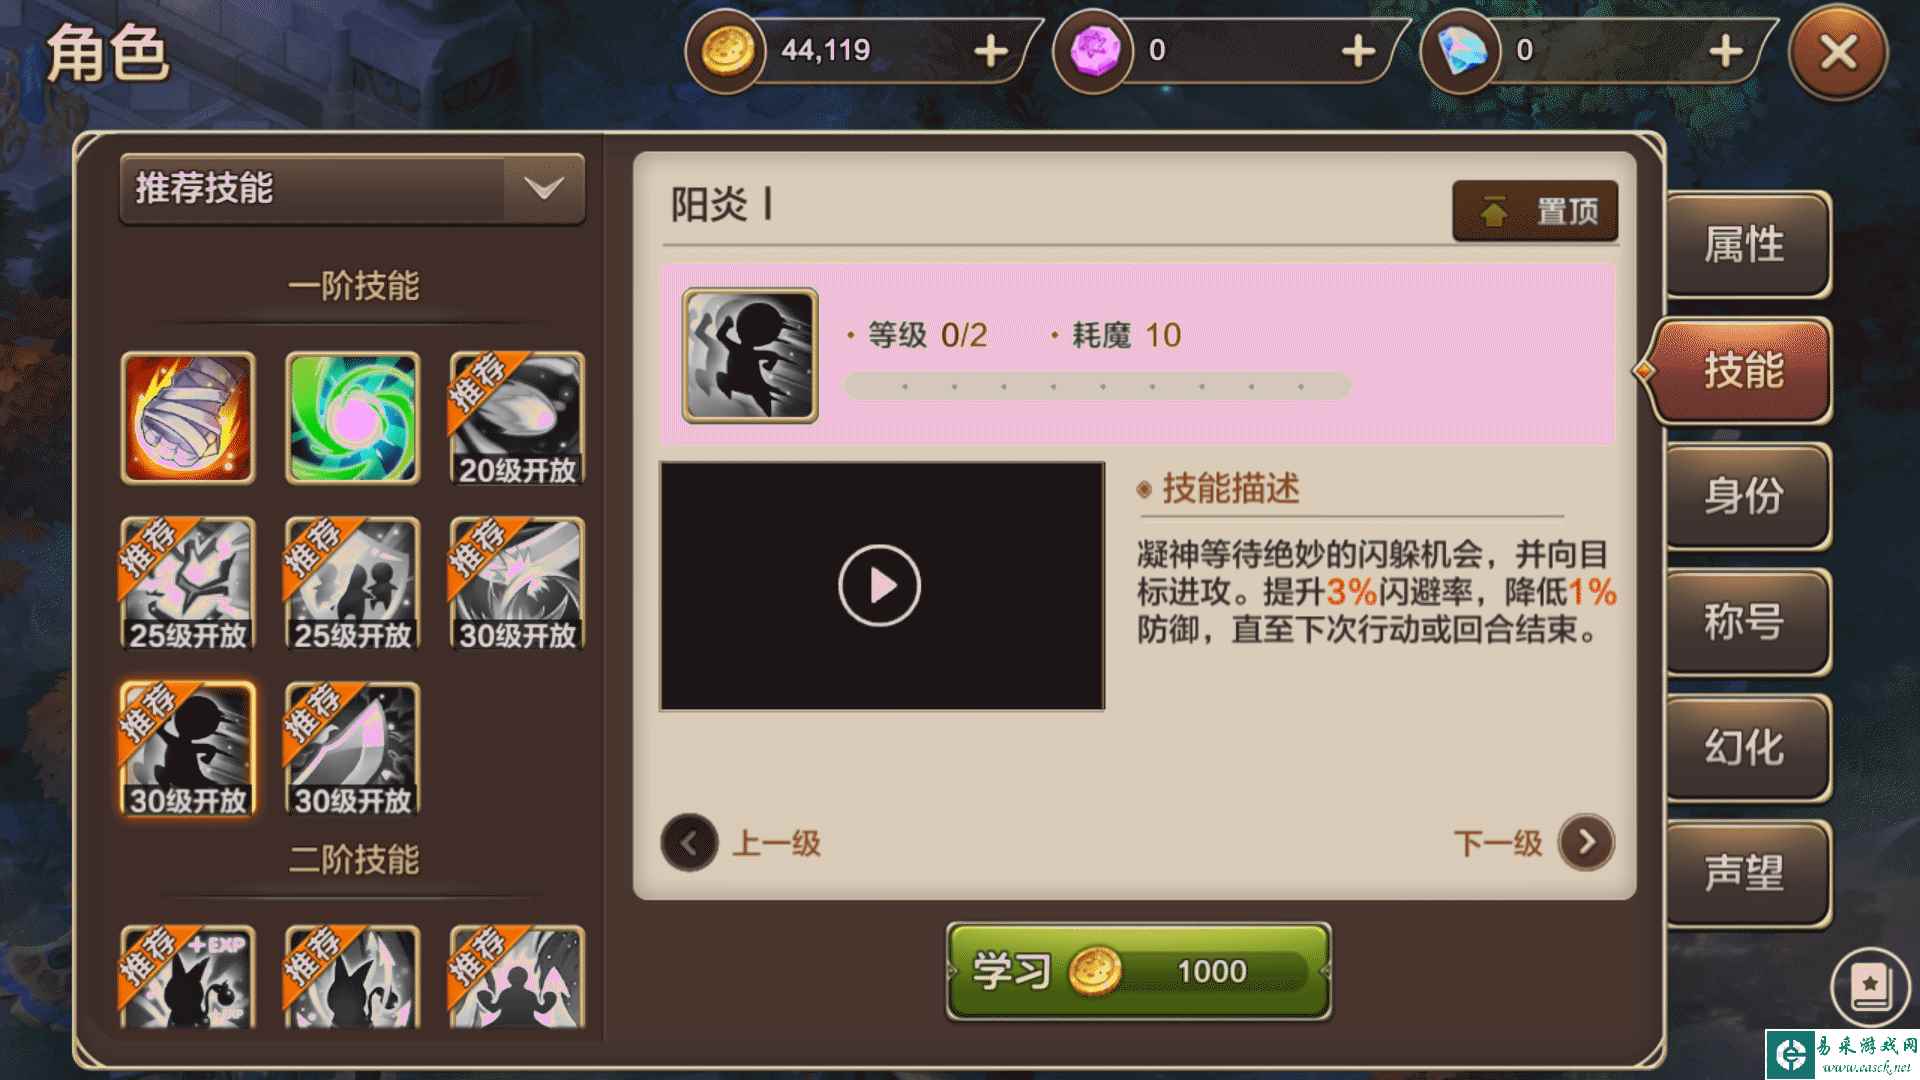Open the 幻化 tab

tap(1745, 748)
